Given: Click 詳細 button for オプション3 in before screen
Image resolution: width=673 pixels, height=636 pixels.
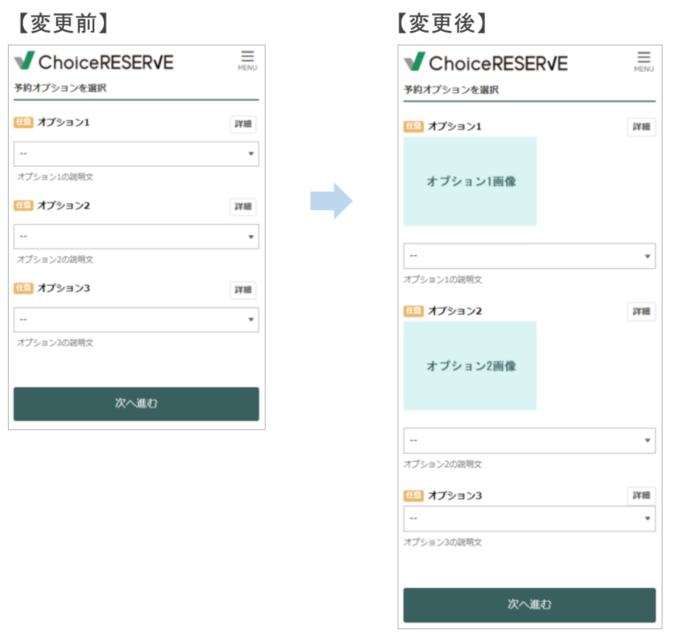Looking at the screenshot, I should (243, 290).
